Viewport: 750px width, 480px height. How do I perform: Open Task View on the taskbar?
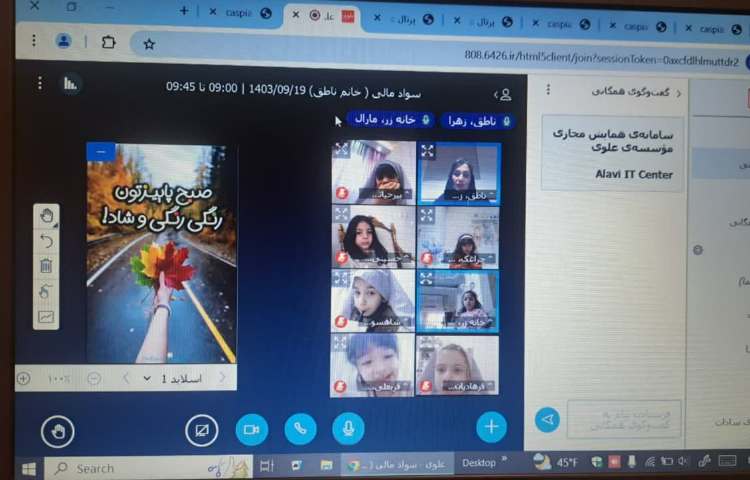(x=267, y=466)
